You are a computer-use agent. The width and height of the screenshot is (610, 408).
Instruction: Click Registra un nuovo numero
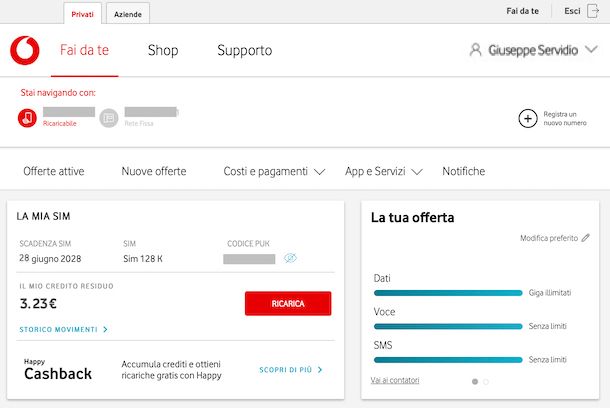click(565, 118)
